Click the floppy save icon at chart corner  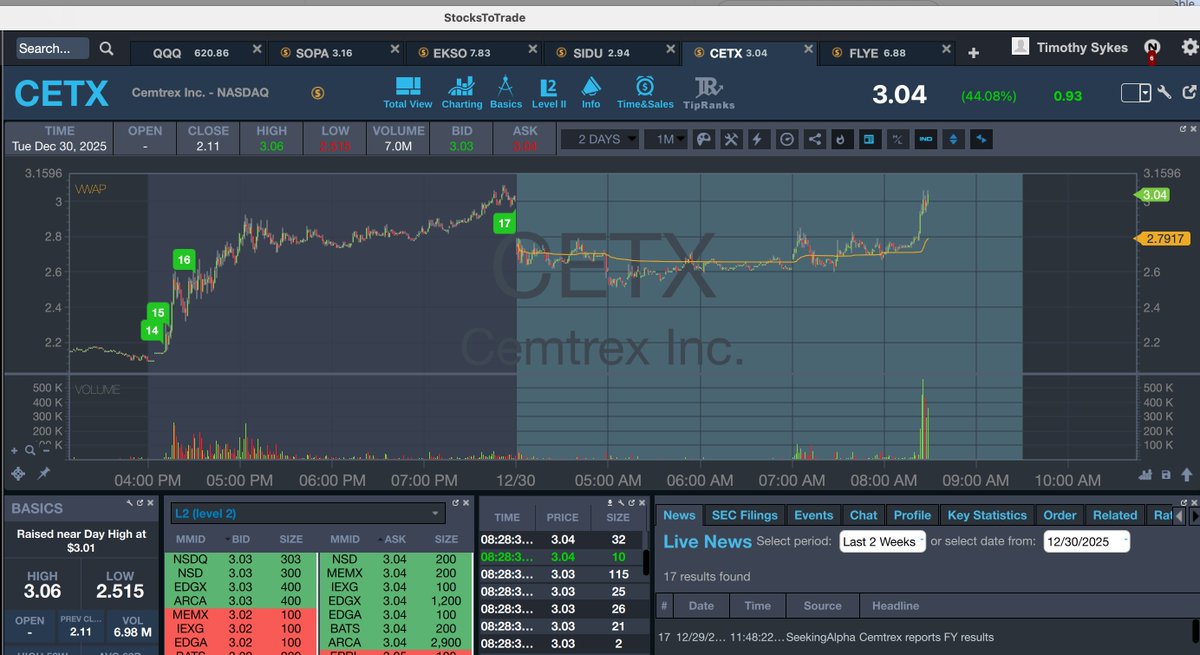point(1165,474)
